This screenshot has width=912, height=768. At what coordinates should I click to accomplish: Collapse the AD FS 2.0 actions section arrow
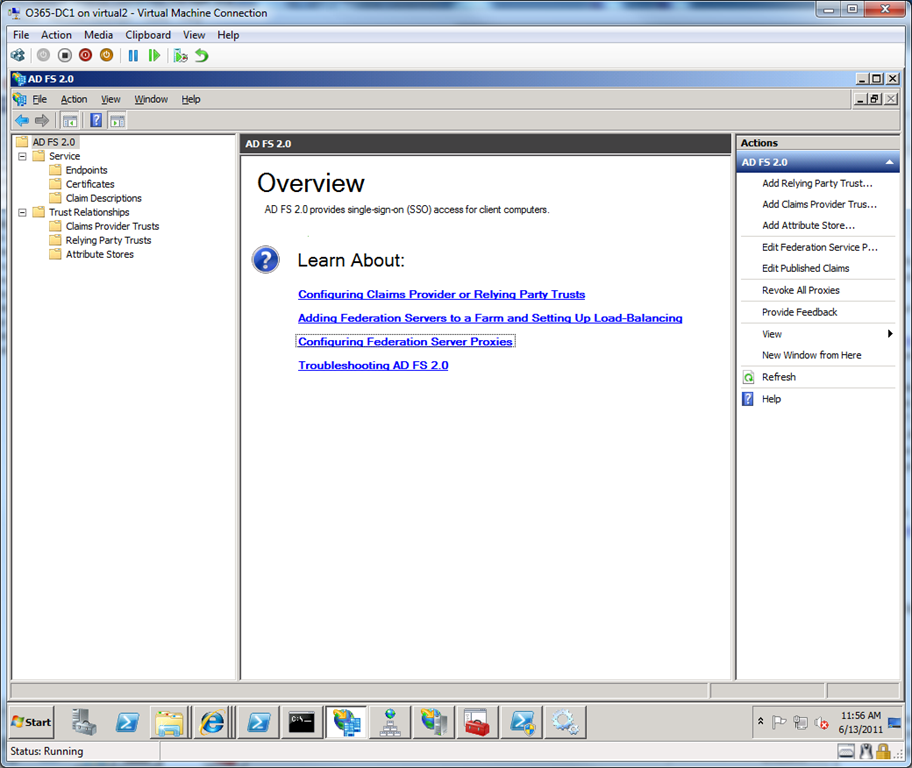(889, 162)
